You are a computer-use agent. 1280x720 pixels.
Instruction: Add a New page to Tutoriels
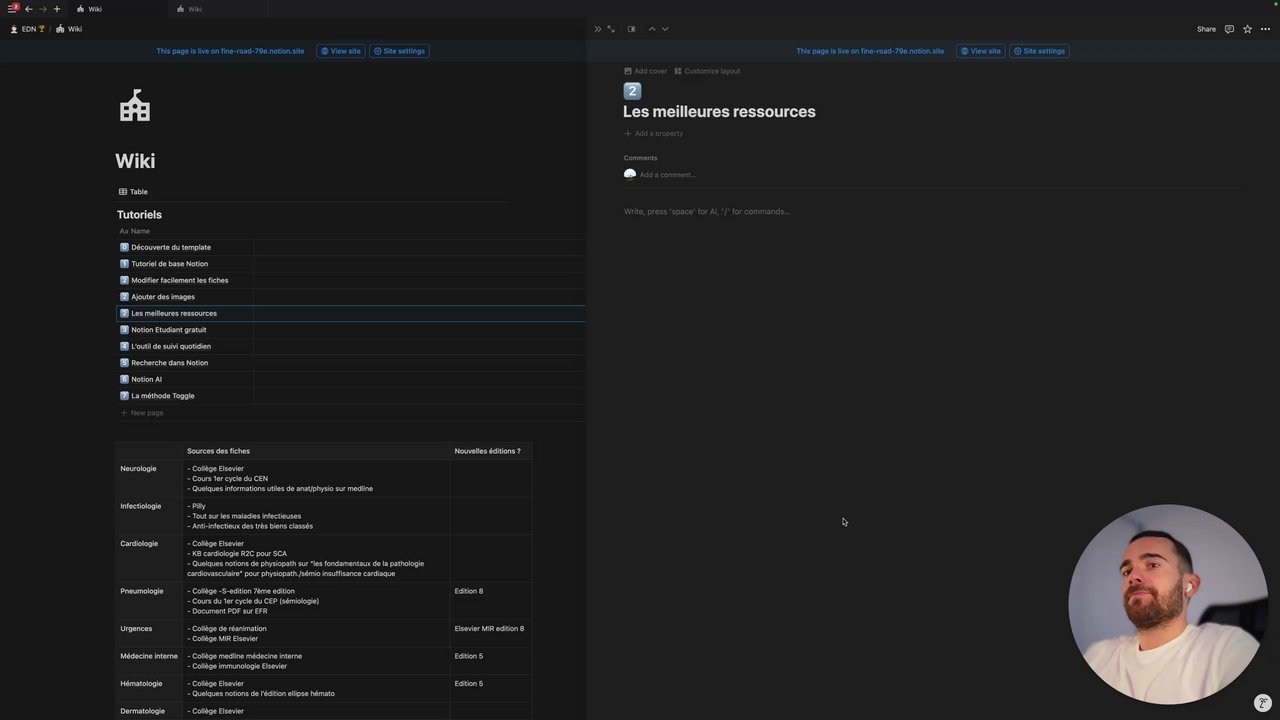(x=142, y=413)
